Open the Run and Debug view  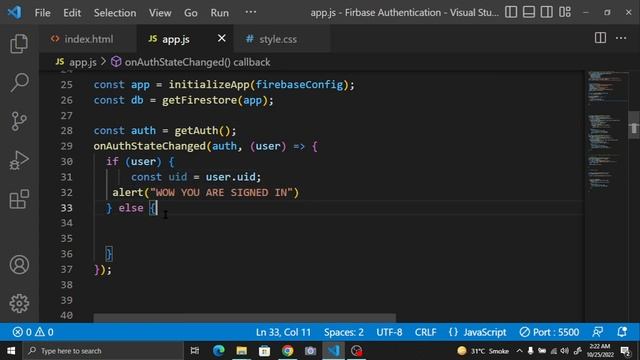[x=19, y=160]
